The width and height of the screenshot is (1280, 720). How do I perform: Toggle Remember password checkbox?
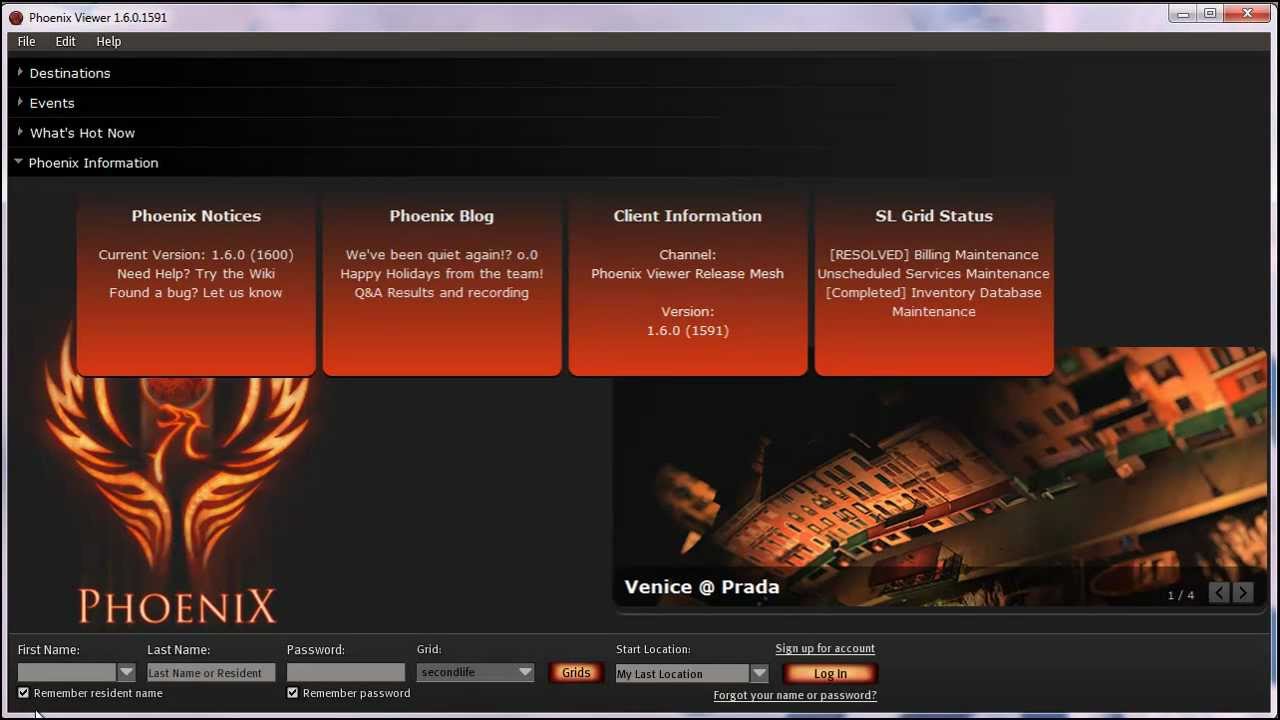click(292, 692)
